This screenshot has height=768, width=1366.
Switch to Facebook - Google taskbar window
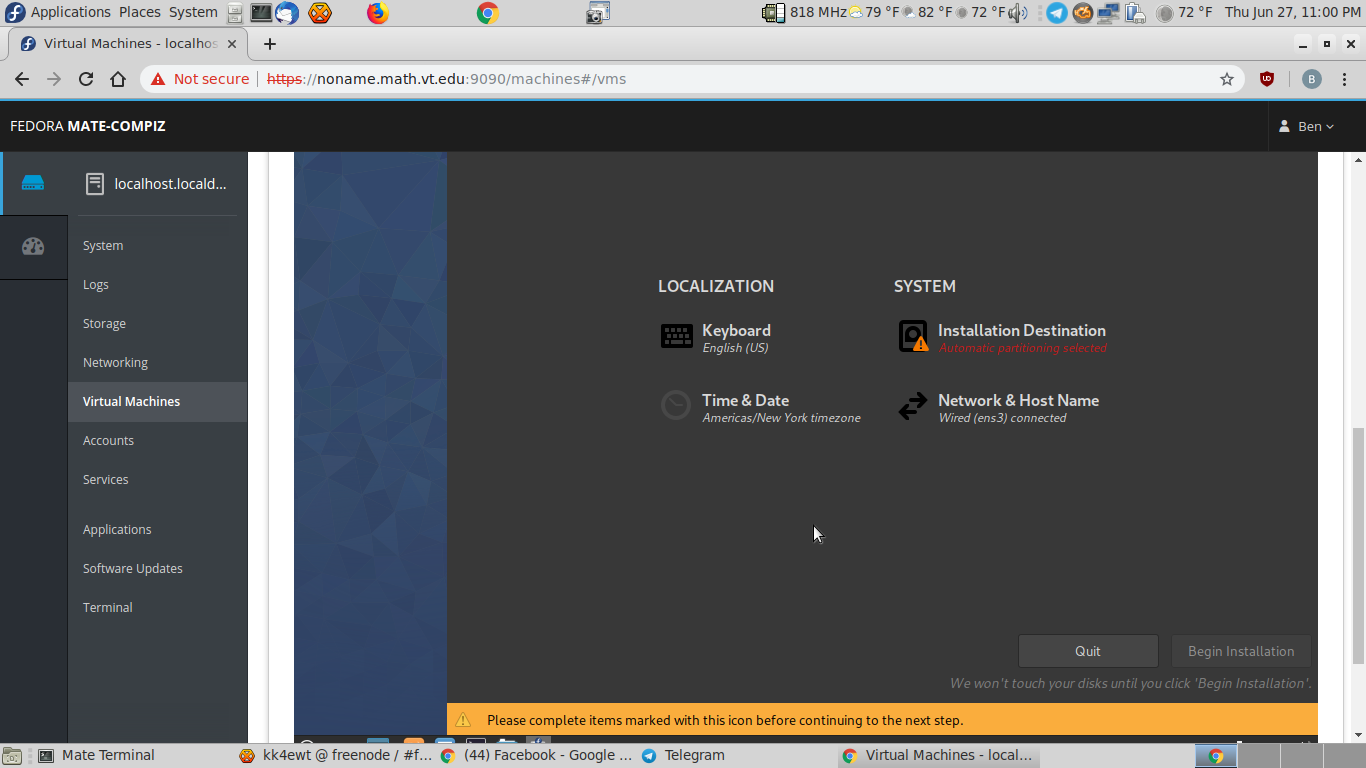point(537,756)
